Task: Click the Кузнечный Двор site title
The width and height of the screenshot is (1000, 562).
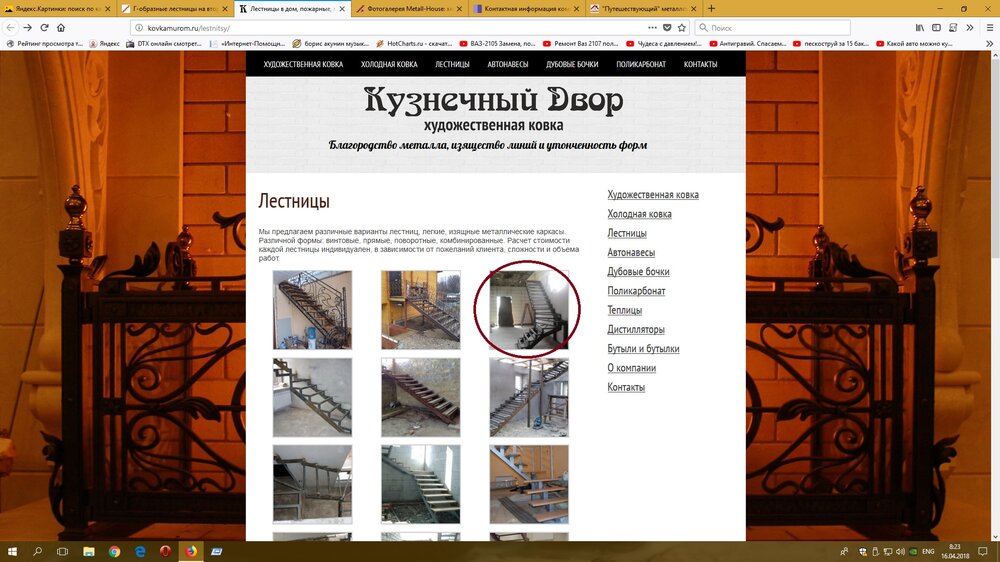Action: pos(494,101)
